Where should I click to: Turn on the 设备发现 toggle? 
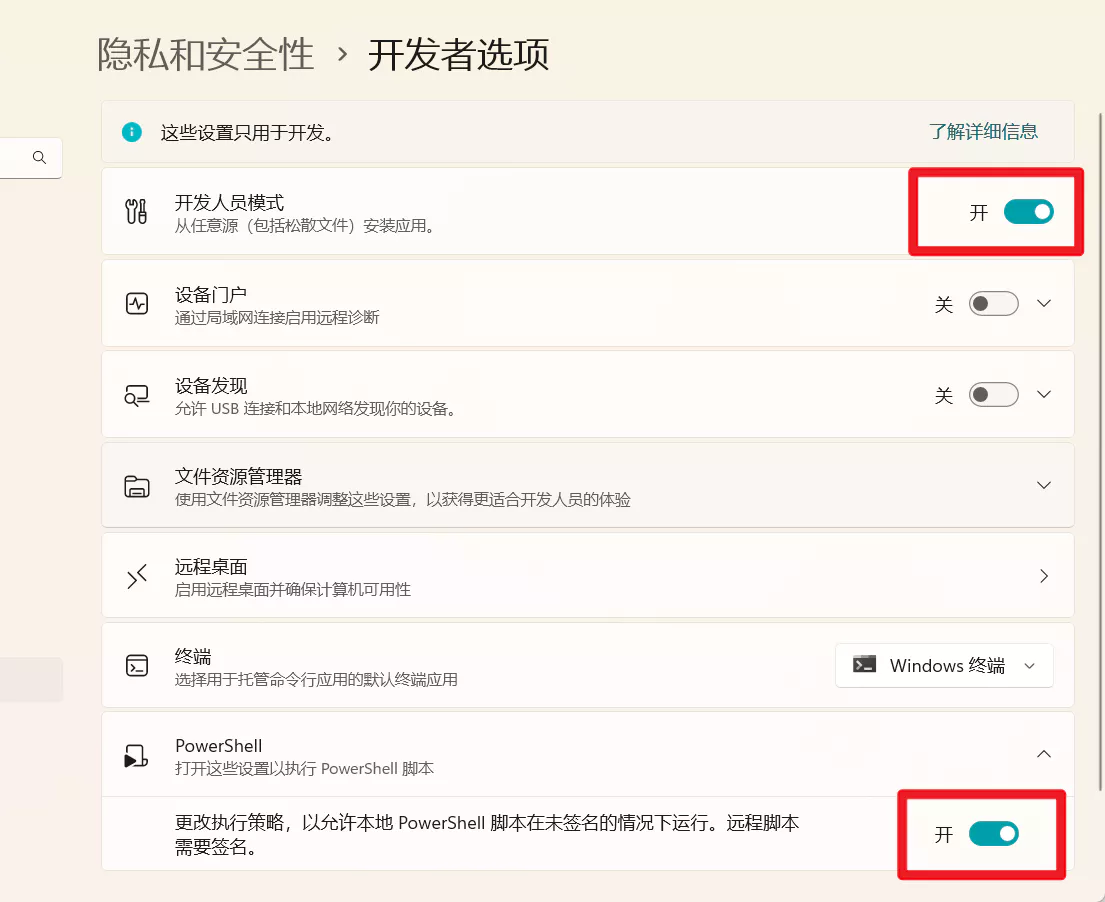pyautogui.click(x=993, y=395)
